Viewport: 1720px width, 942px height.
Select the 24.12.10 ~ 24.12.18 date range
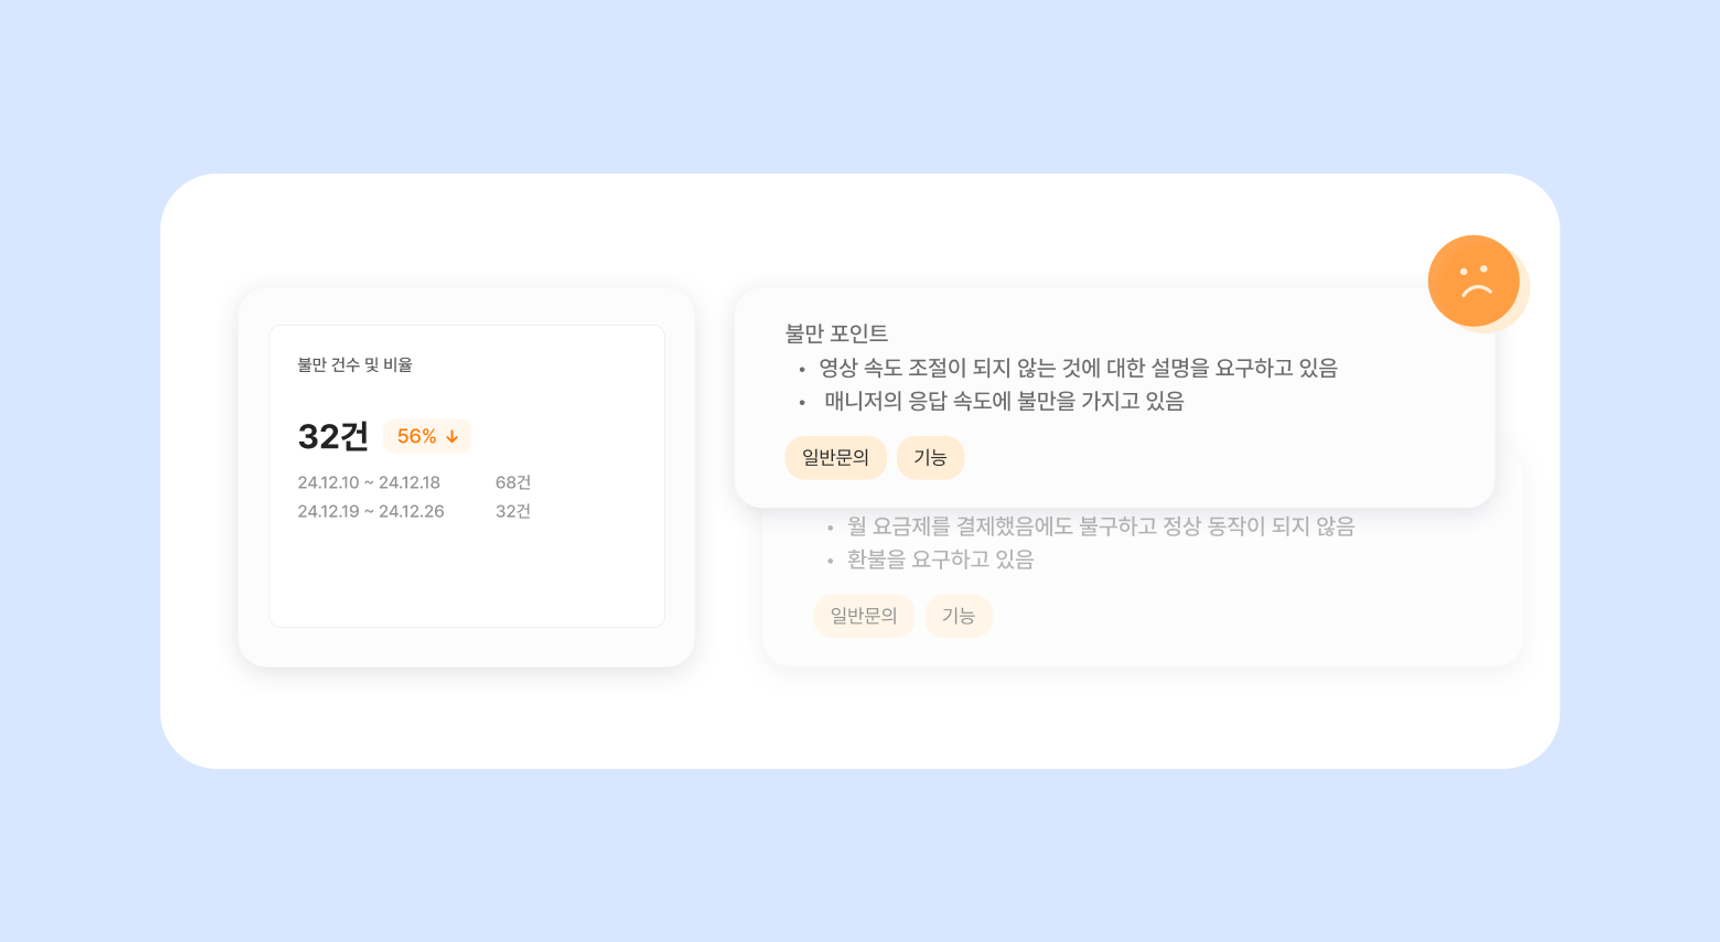coord(369,483)
